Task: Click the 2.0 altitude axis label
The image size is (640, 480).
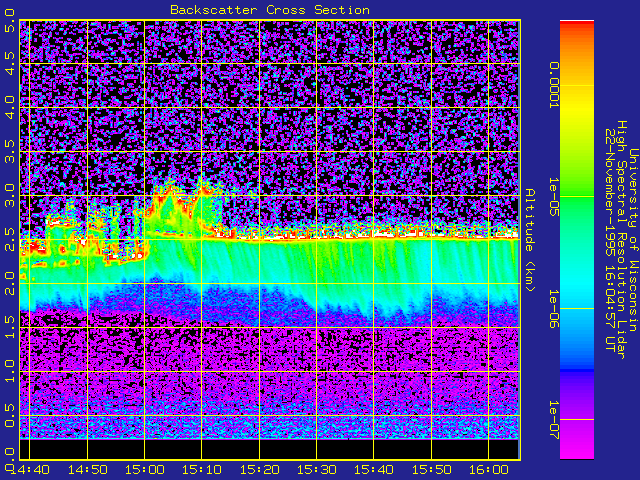Action: [x=9, y=283]
